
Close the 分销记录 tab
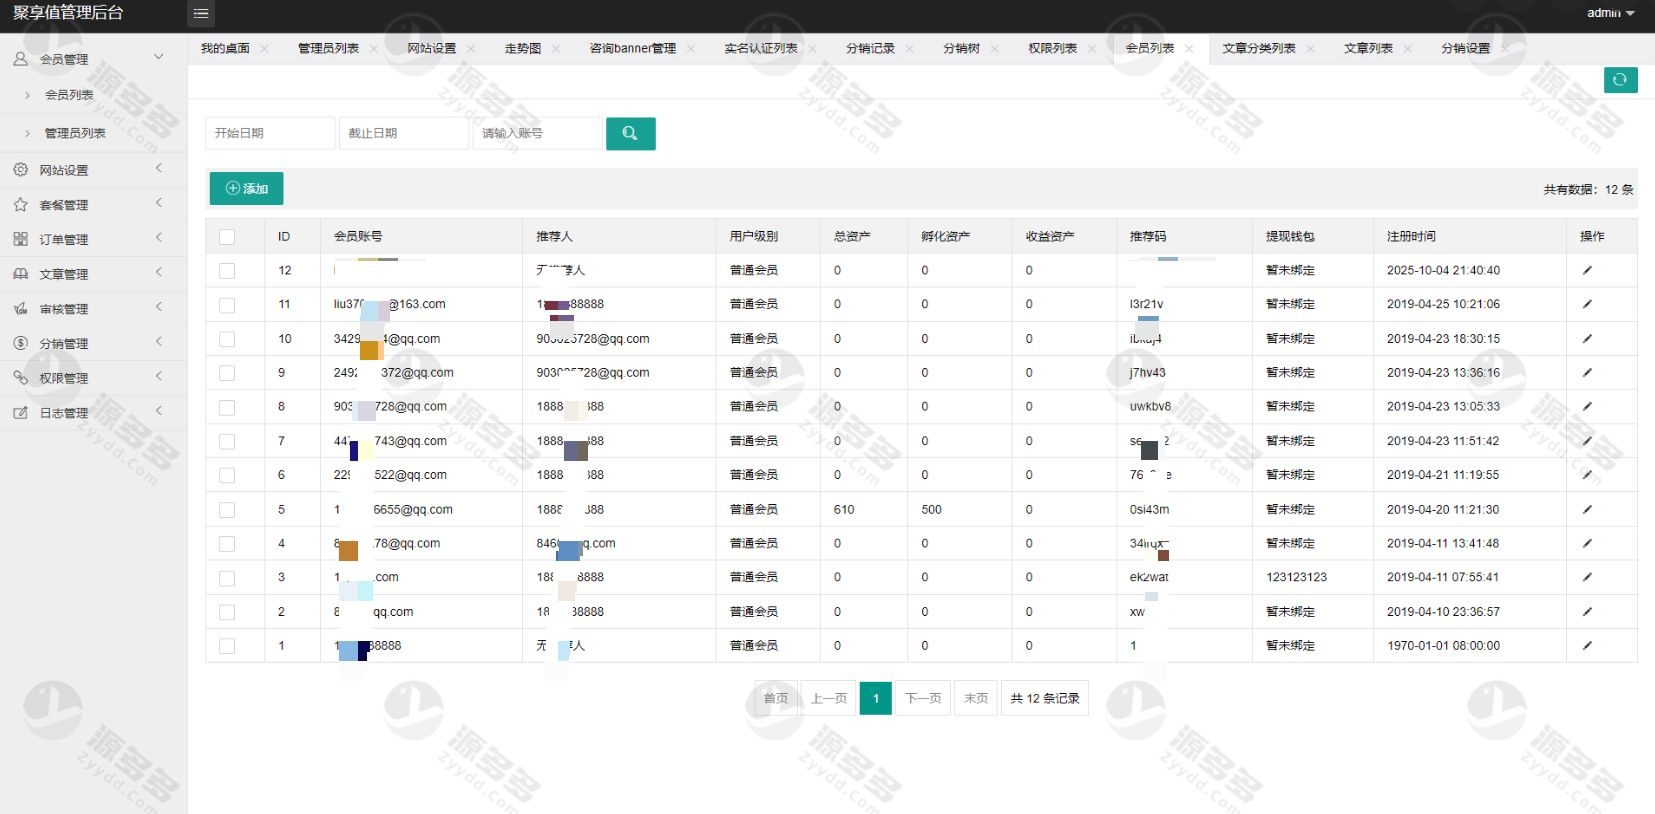tap(910, 49)
